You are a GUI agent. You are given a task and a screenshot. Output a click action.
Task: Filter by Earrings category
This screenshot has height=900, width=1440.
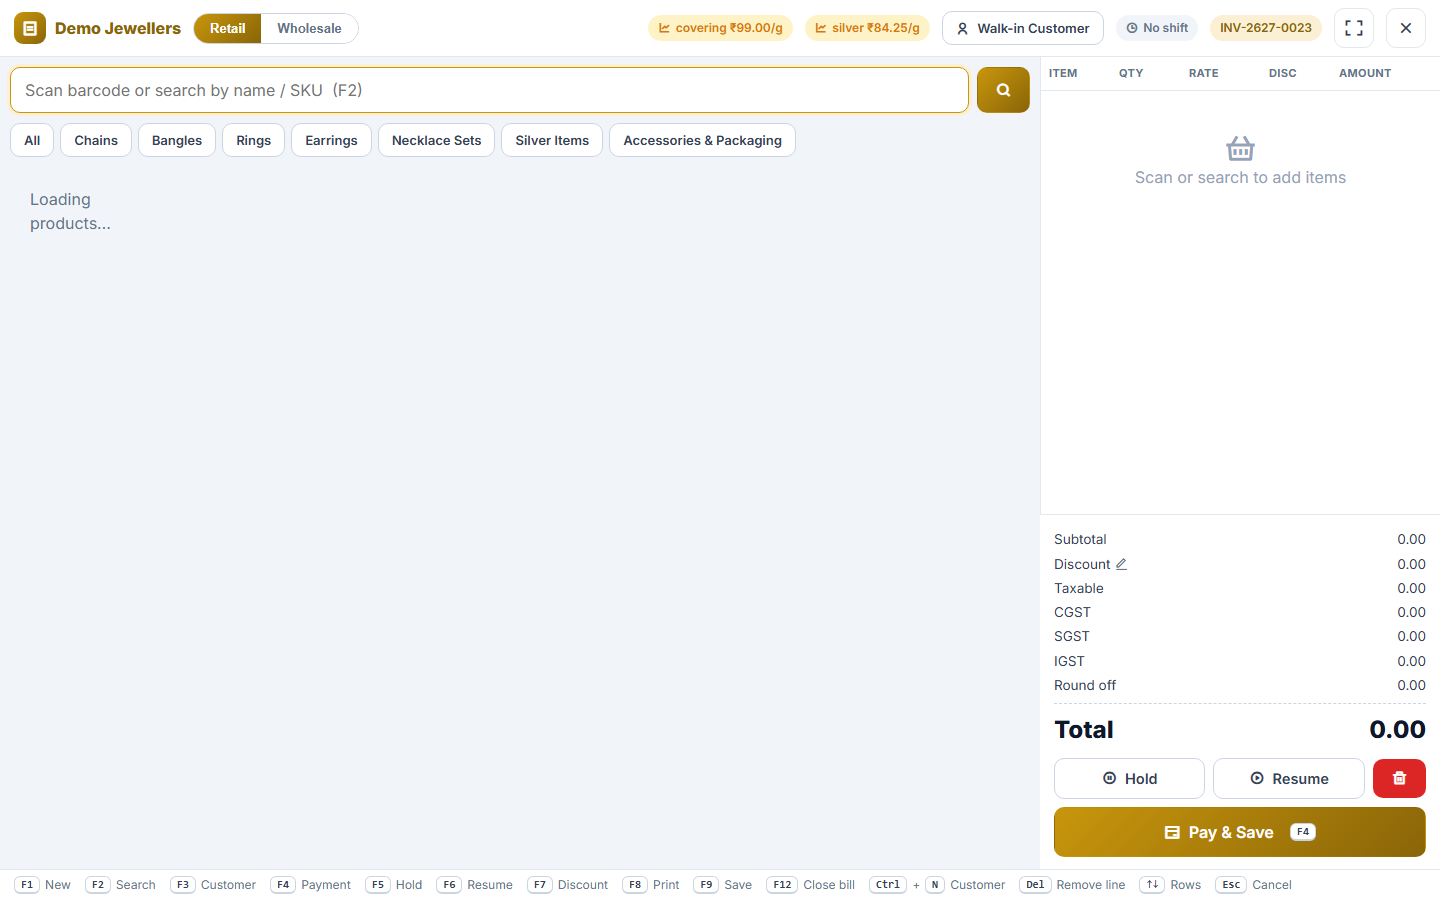331,140
